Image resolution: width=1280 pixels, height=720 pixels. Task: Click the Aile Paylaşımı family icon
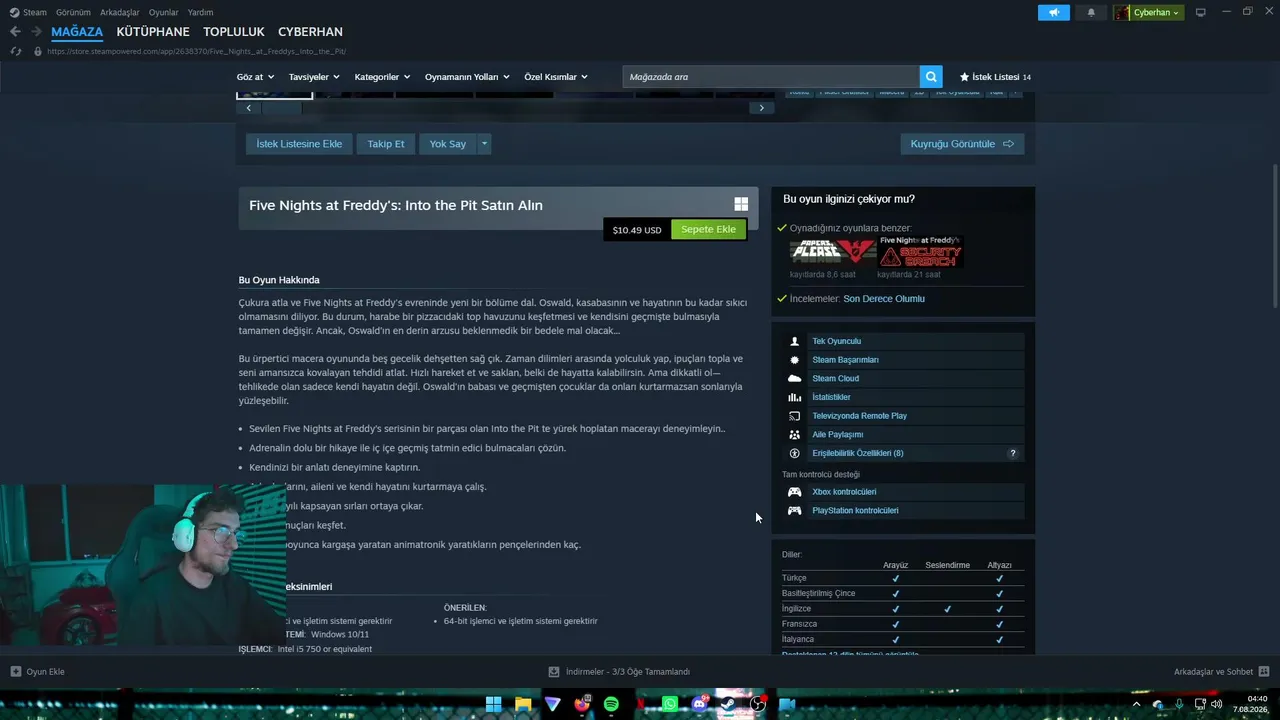pos(794,435)
